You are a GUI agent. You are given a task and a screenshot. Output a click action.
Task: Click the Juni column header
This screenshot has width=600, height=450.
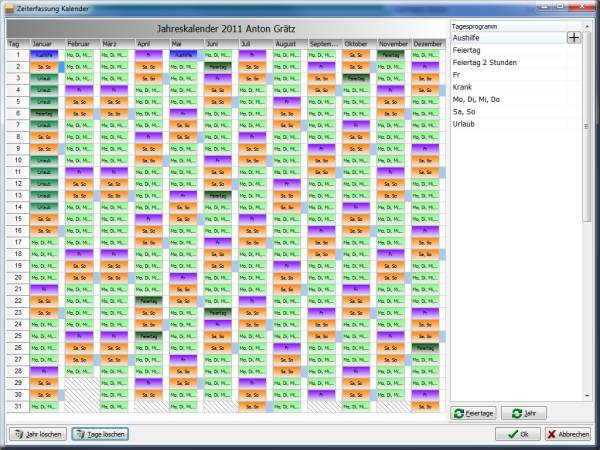222,44
